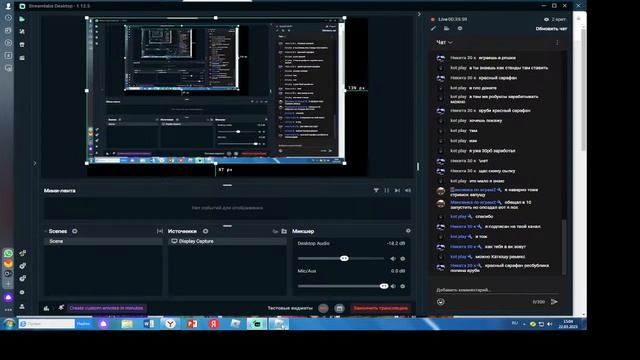The height and width of the screenshot is (360, 640).
Task: Add a new scene with the Scenes plus icon
Action: (75, 231)
